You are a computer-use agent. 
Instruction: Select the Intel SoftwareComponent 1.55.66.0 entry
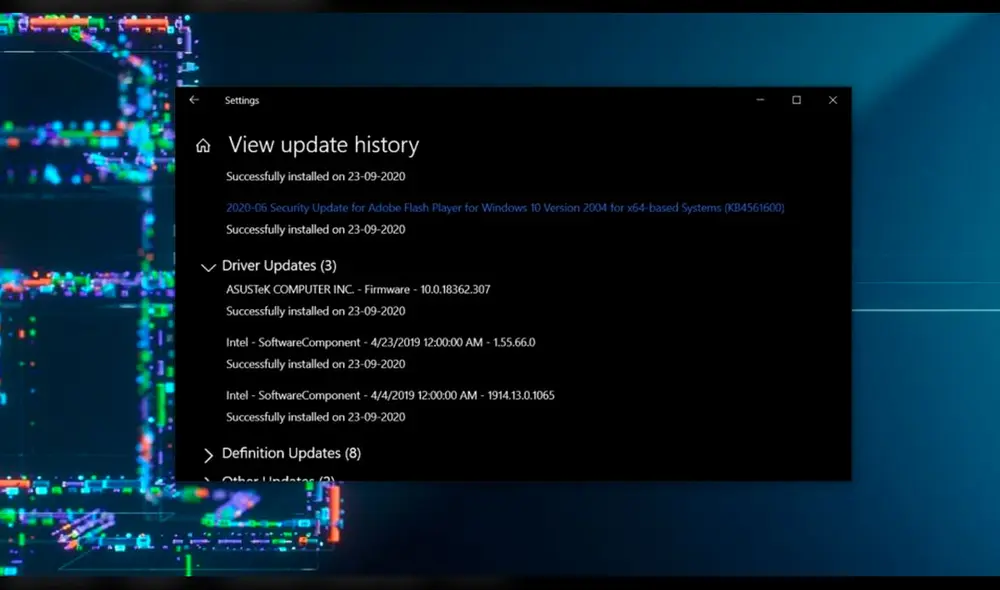(x=381, y=341)
